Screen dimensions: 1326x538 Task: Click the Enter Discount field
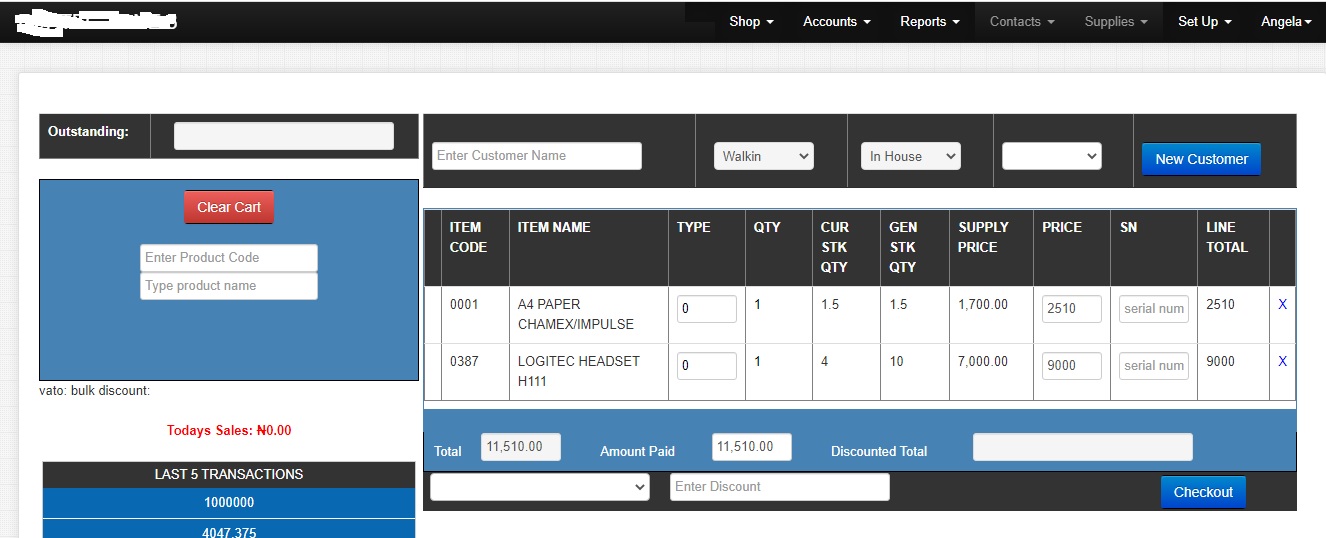click(x=779, y=487)
